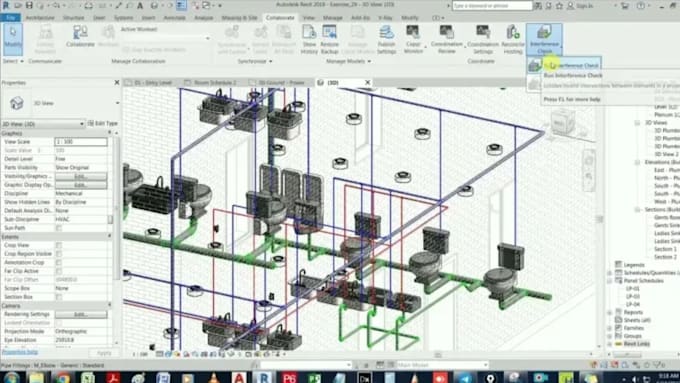The width and height of the screenshot is (680, 383).
Task: Toggle the Far Clip Active checkbox
Action: tap(59, 272)
